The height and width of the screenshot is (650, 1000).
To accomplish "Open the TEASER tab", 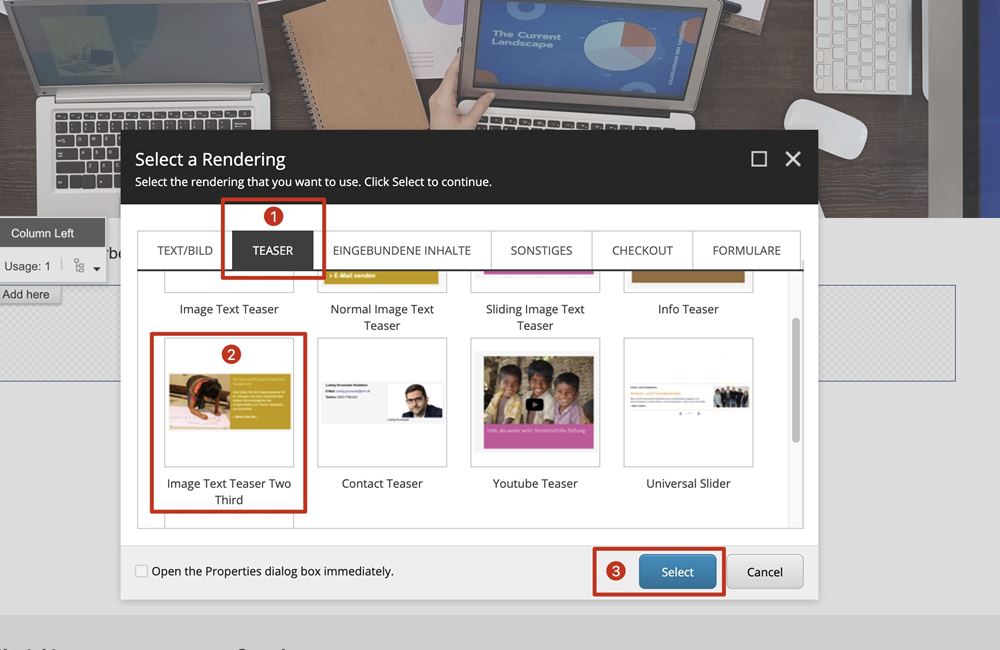I will pyautogui.click(x=273, y=250).
